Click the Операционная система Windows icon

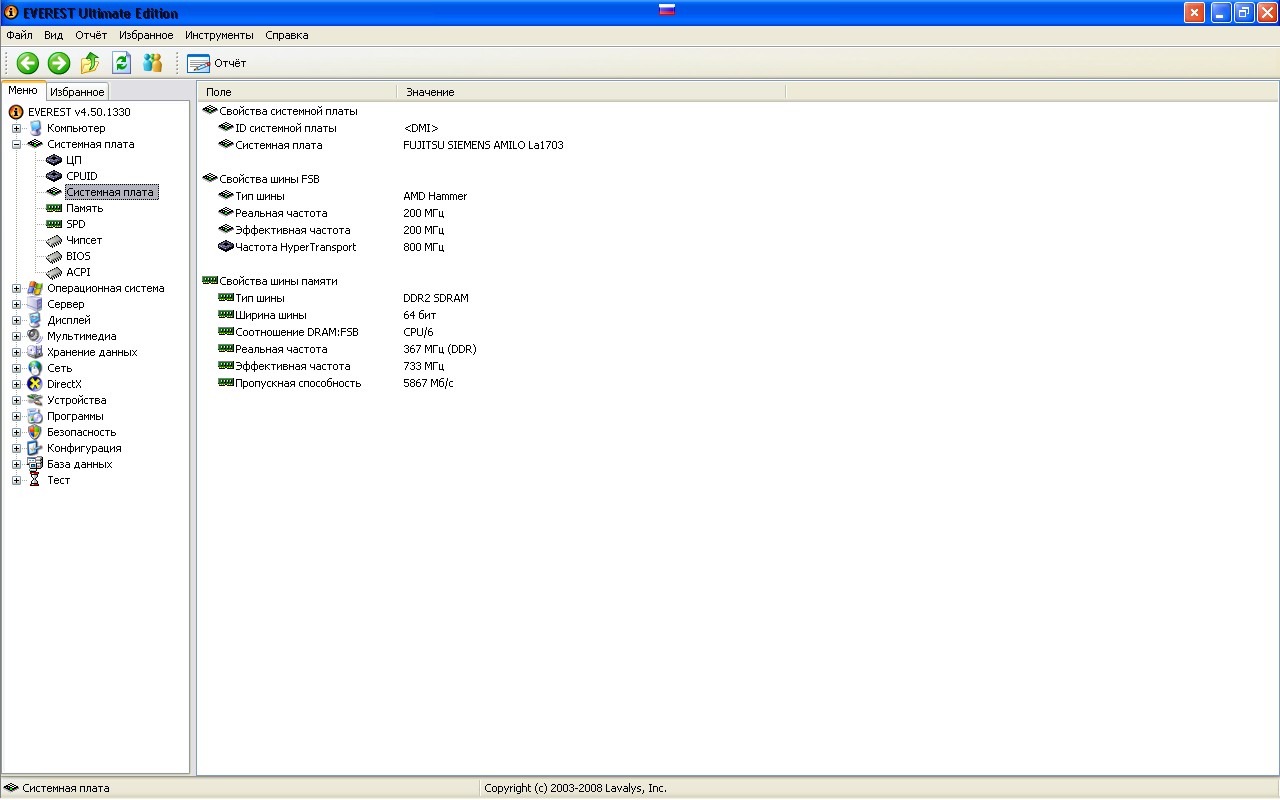pos(35,288)
